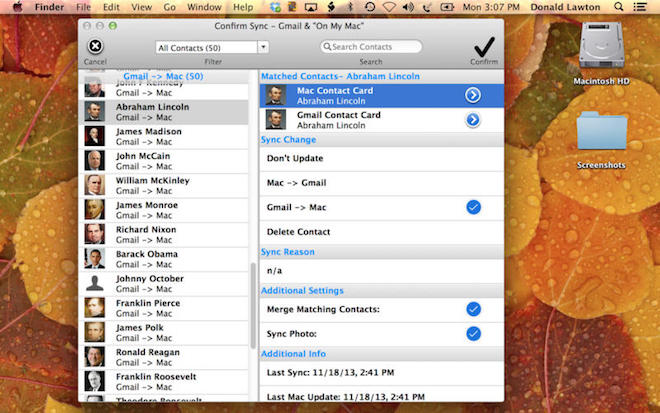Open Notification Center list icon

(640, 7)
